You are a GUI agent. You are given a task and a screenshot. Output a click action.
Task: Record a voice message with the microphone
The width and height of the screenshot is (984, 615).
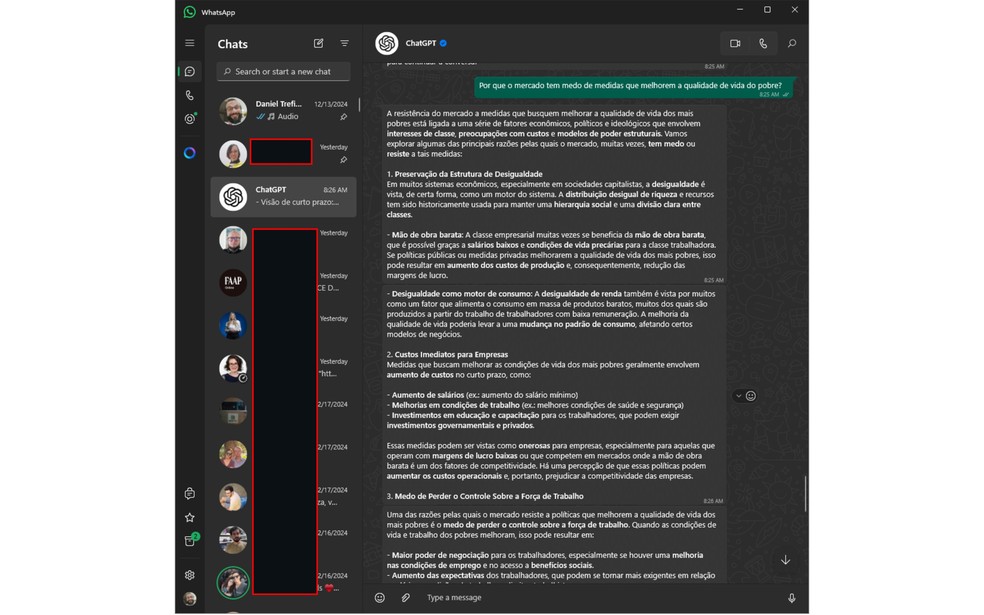click(792, 597)
